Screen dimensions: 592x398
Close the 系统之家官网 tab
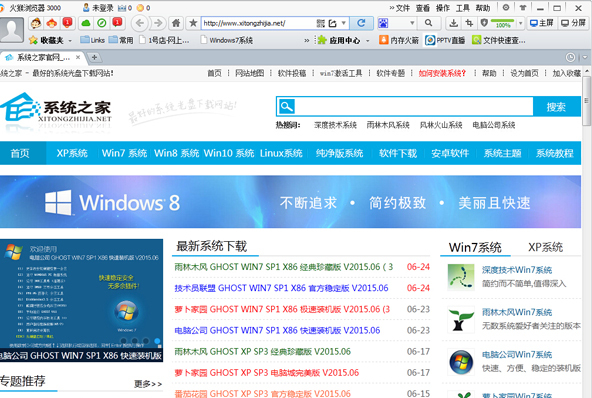tap(78, 57)
